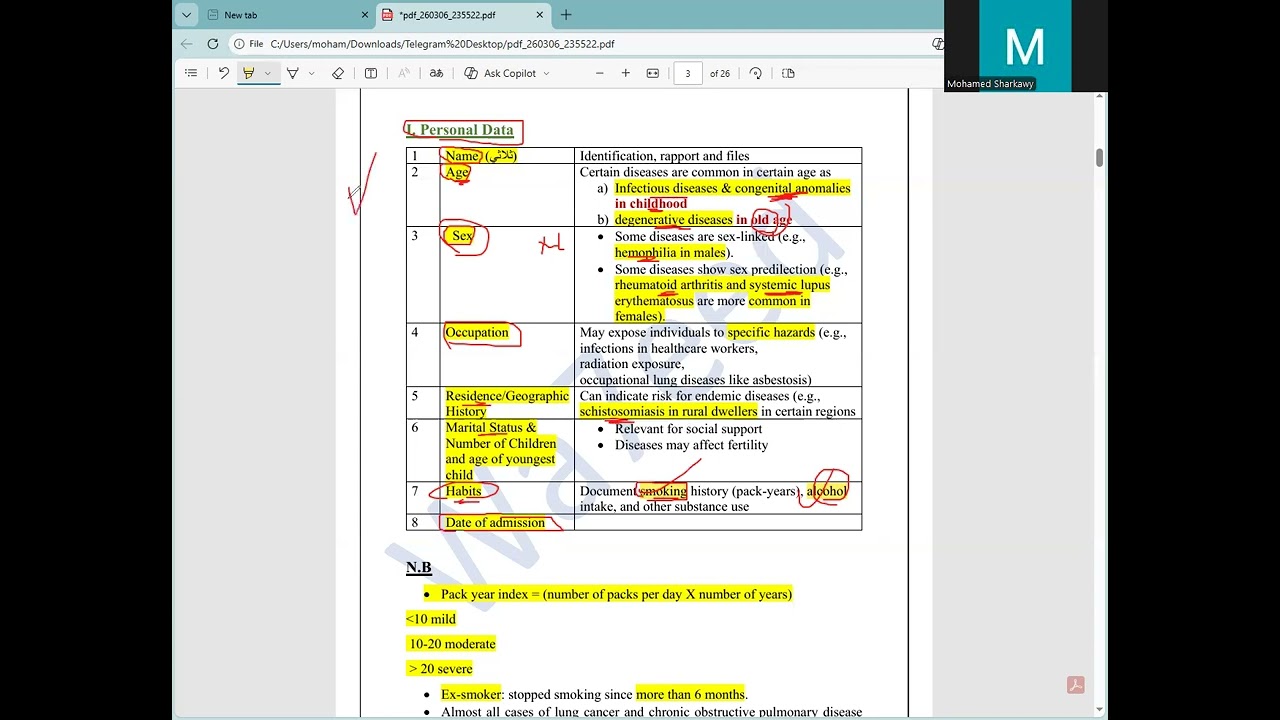Open a new browser tab with plus
This screenshot has width=1280, height=720.
tap(566, 15)
